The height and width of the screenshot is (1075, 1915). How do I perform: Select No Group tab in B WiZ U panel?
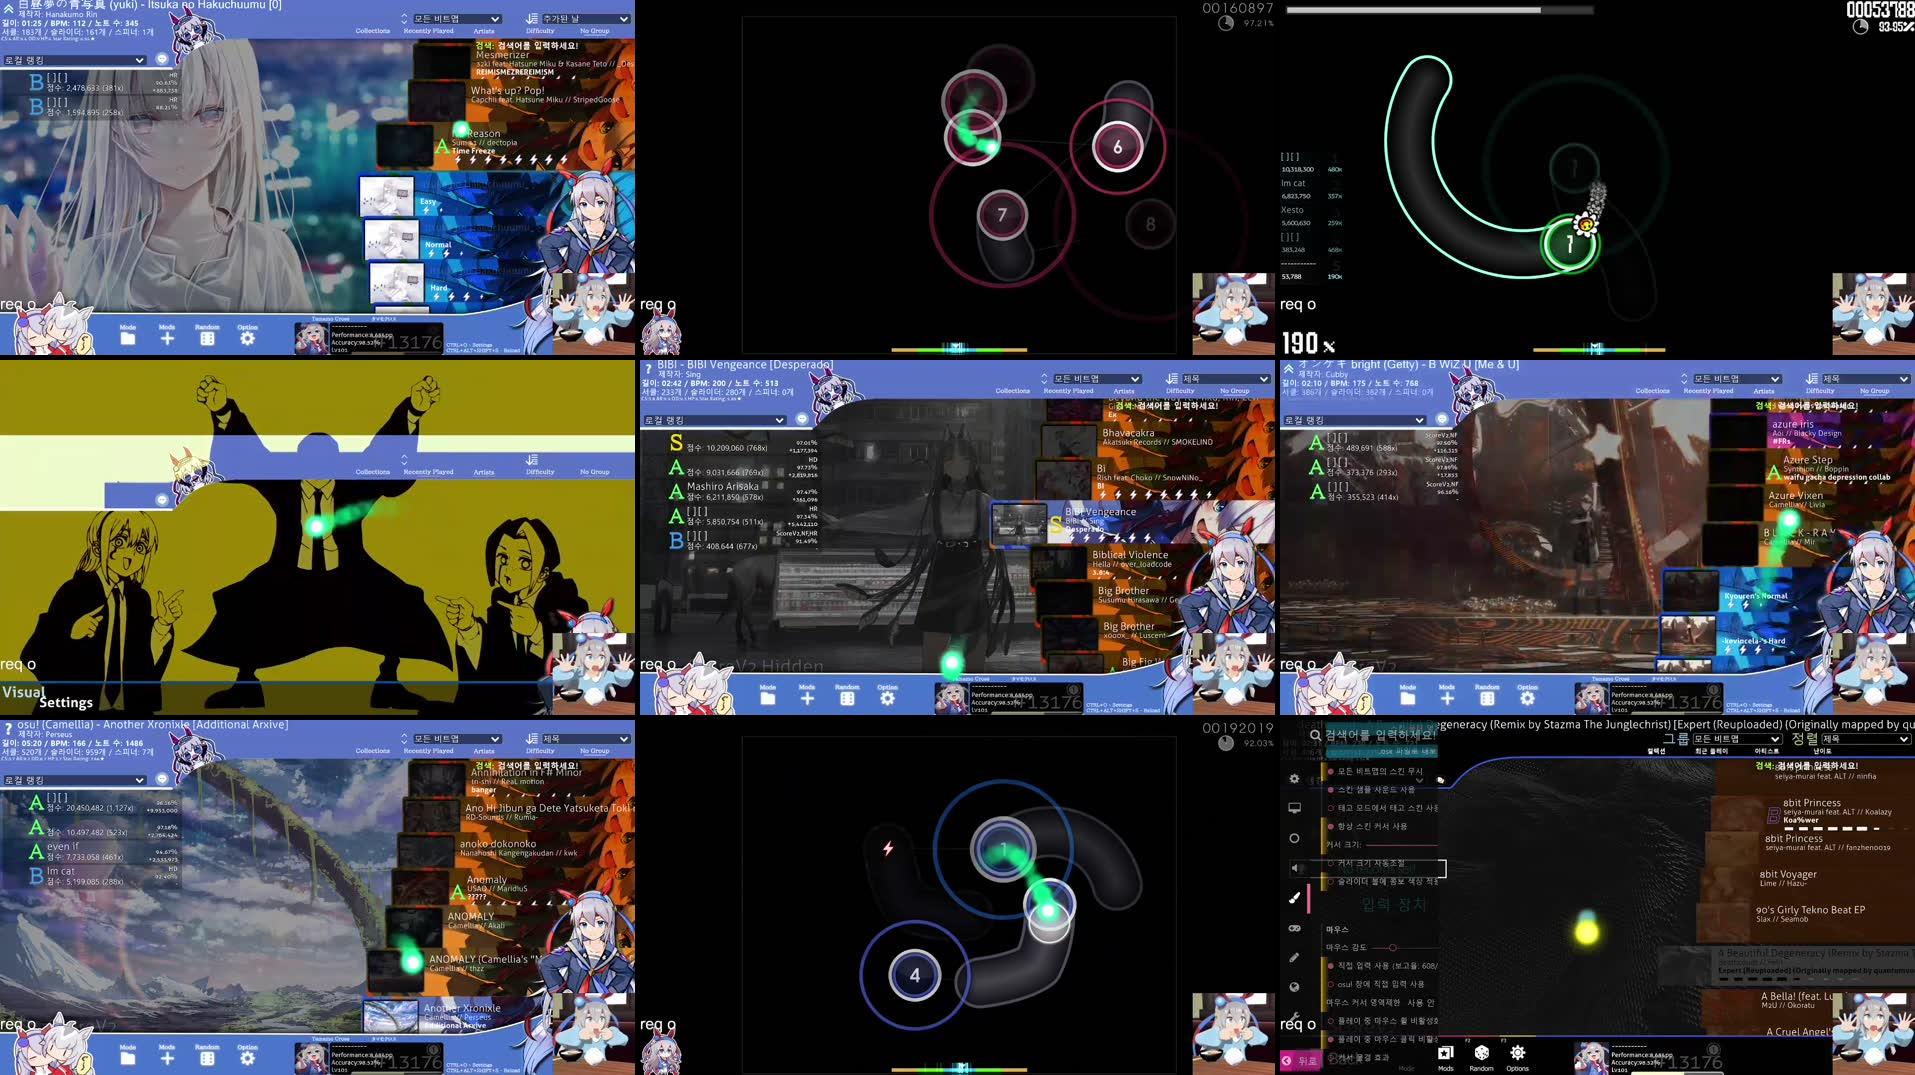pyautogui.click(x=1874, y=391)
